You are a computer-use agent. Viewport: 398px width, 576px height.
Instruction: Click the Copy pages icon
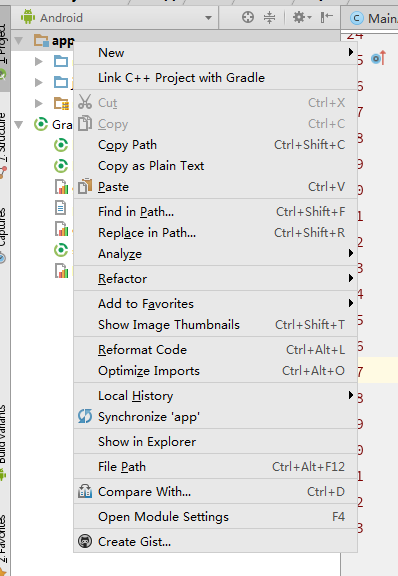tap(85, 123)
